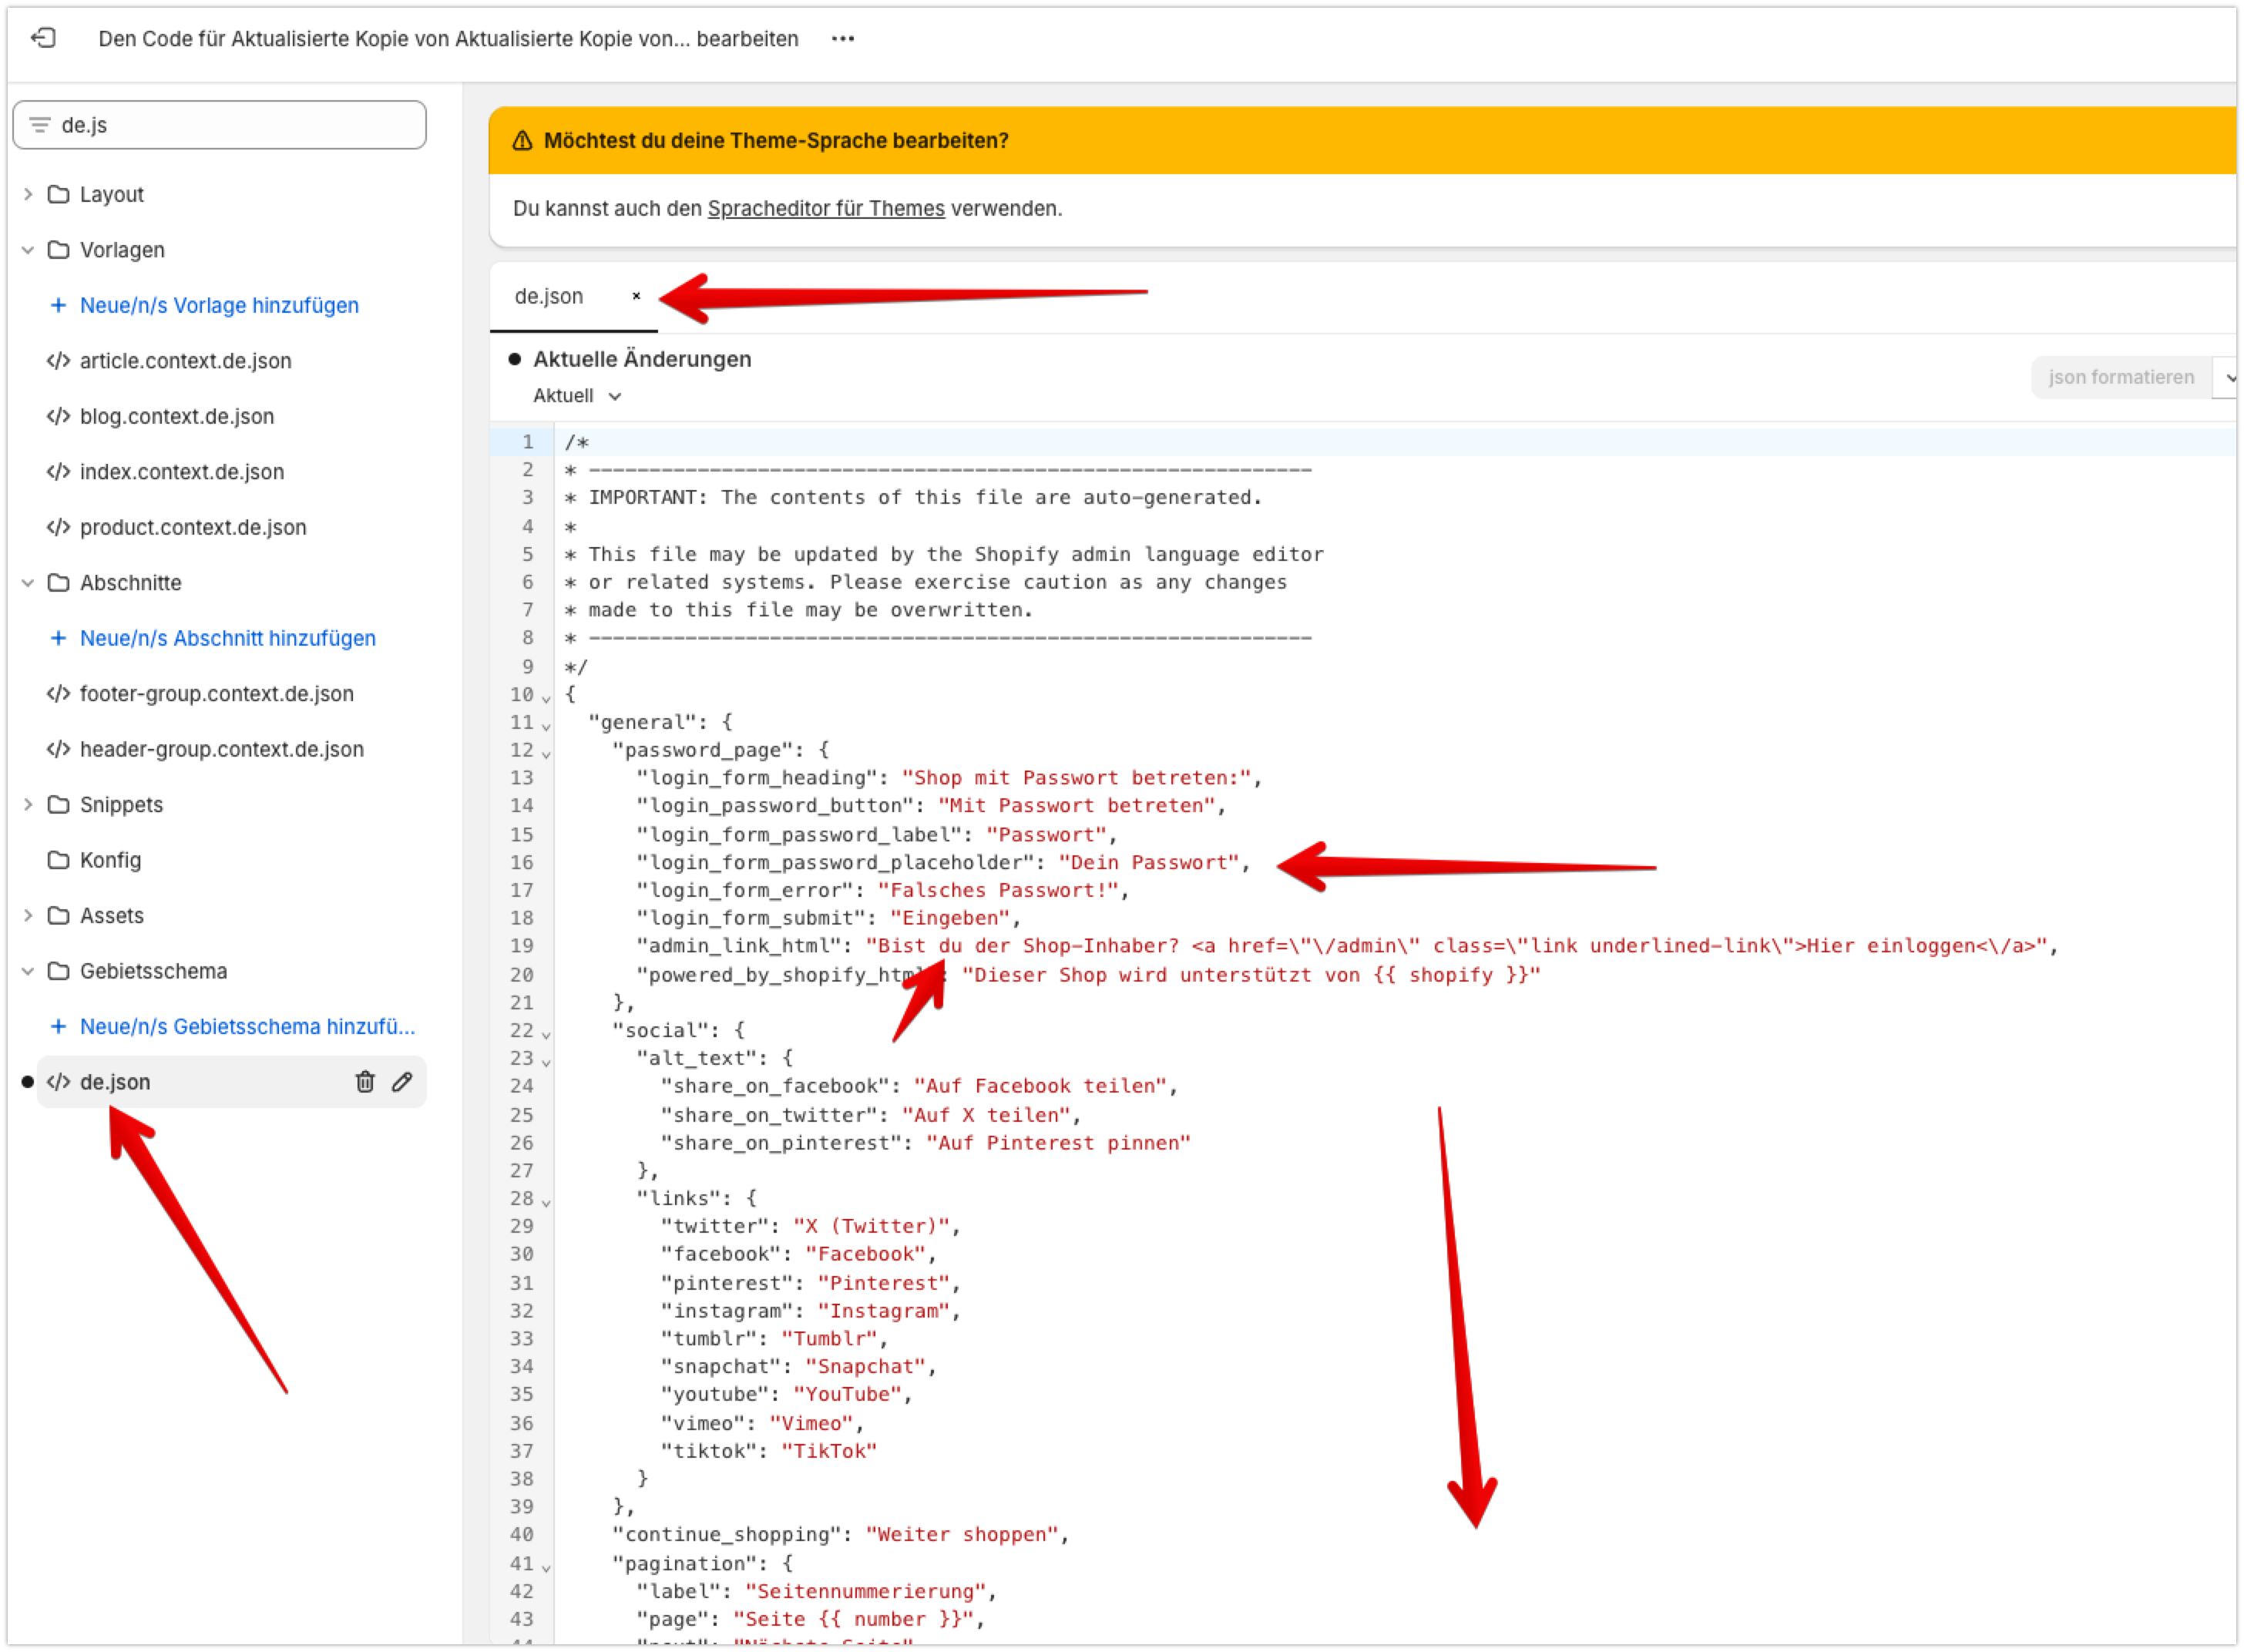Click "TikTok" value on line 37
The width and height of the screenshot is (2244, 1652).
[829, 1450]
